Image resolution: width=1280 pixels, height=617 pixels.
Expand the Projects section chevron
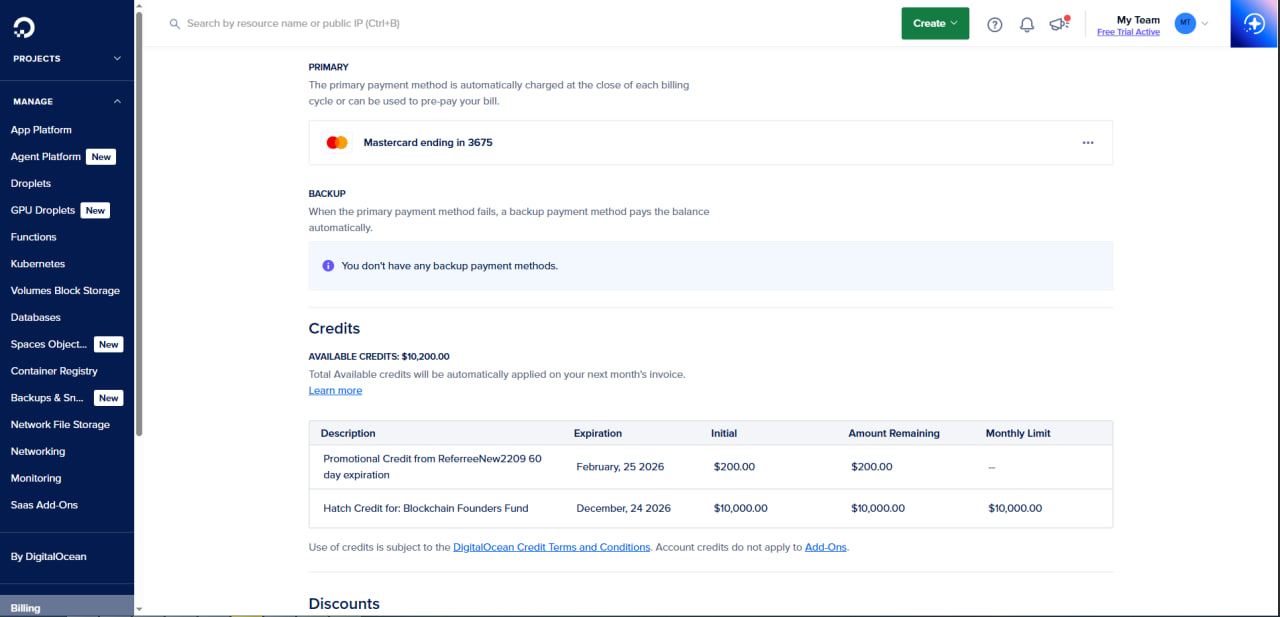point(117,59)
